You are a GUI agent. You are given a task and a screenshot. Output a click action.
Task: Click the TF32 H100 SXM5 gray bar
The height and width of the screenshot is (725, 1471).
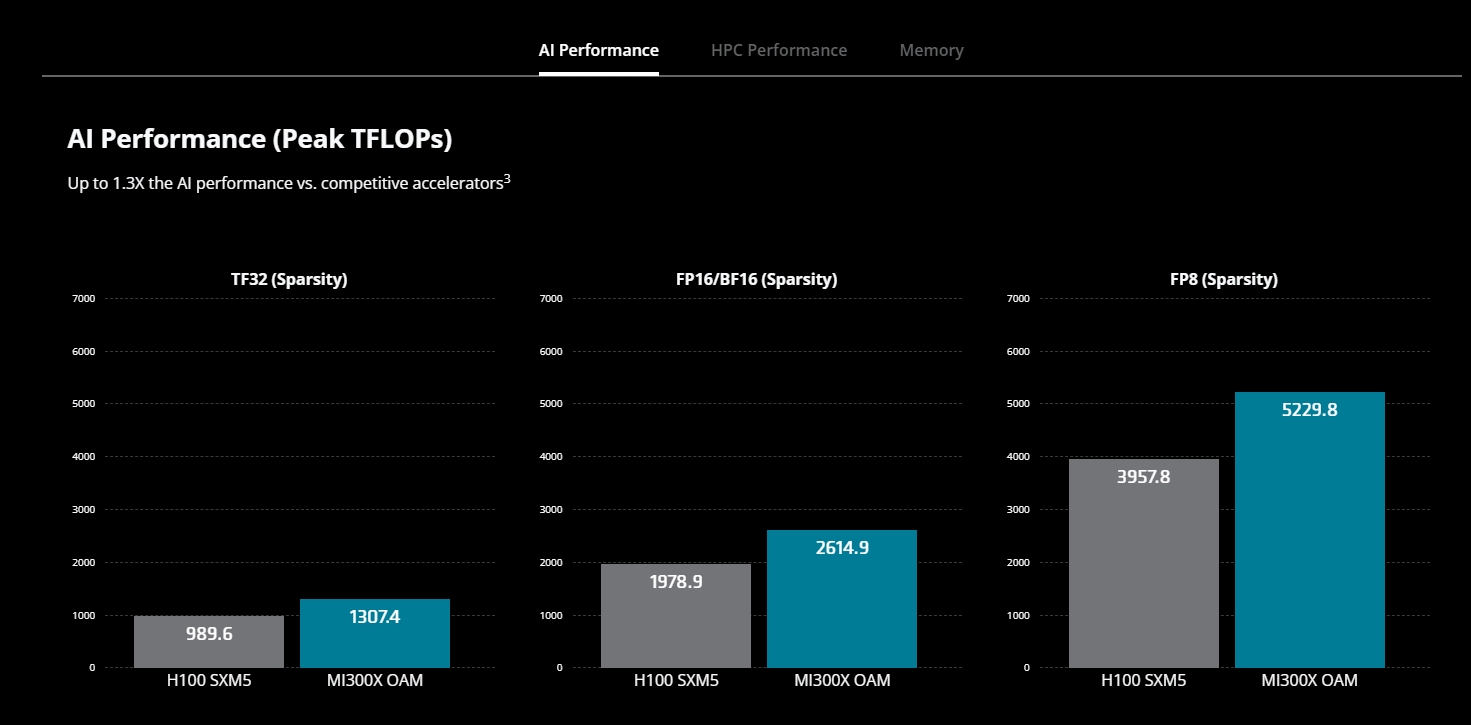[209, 642]
